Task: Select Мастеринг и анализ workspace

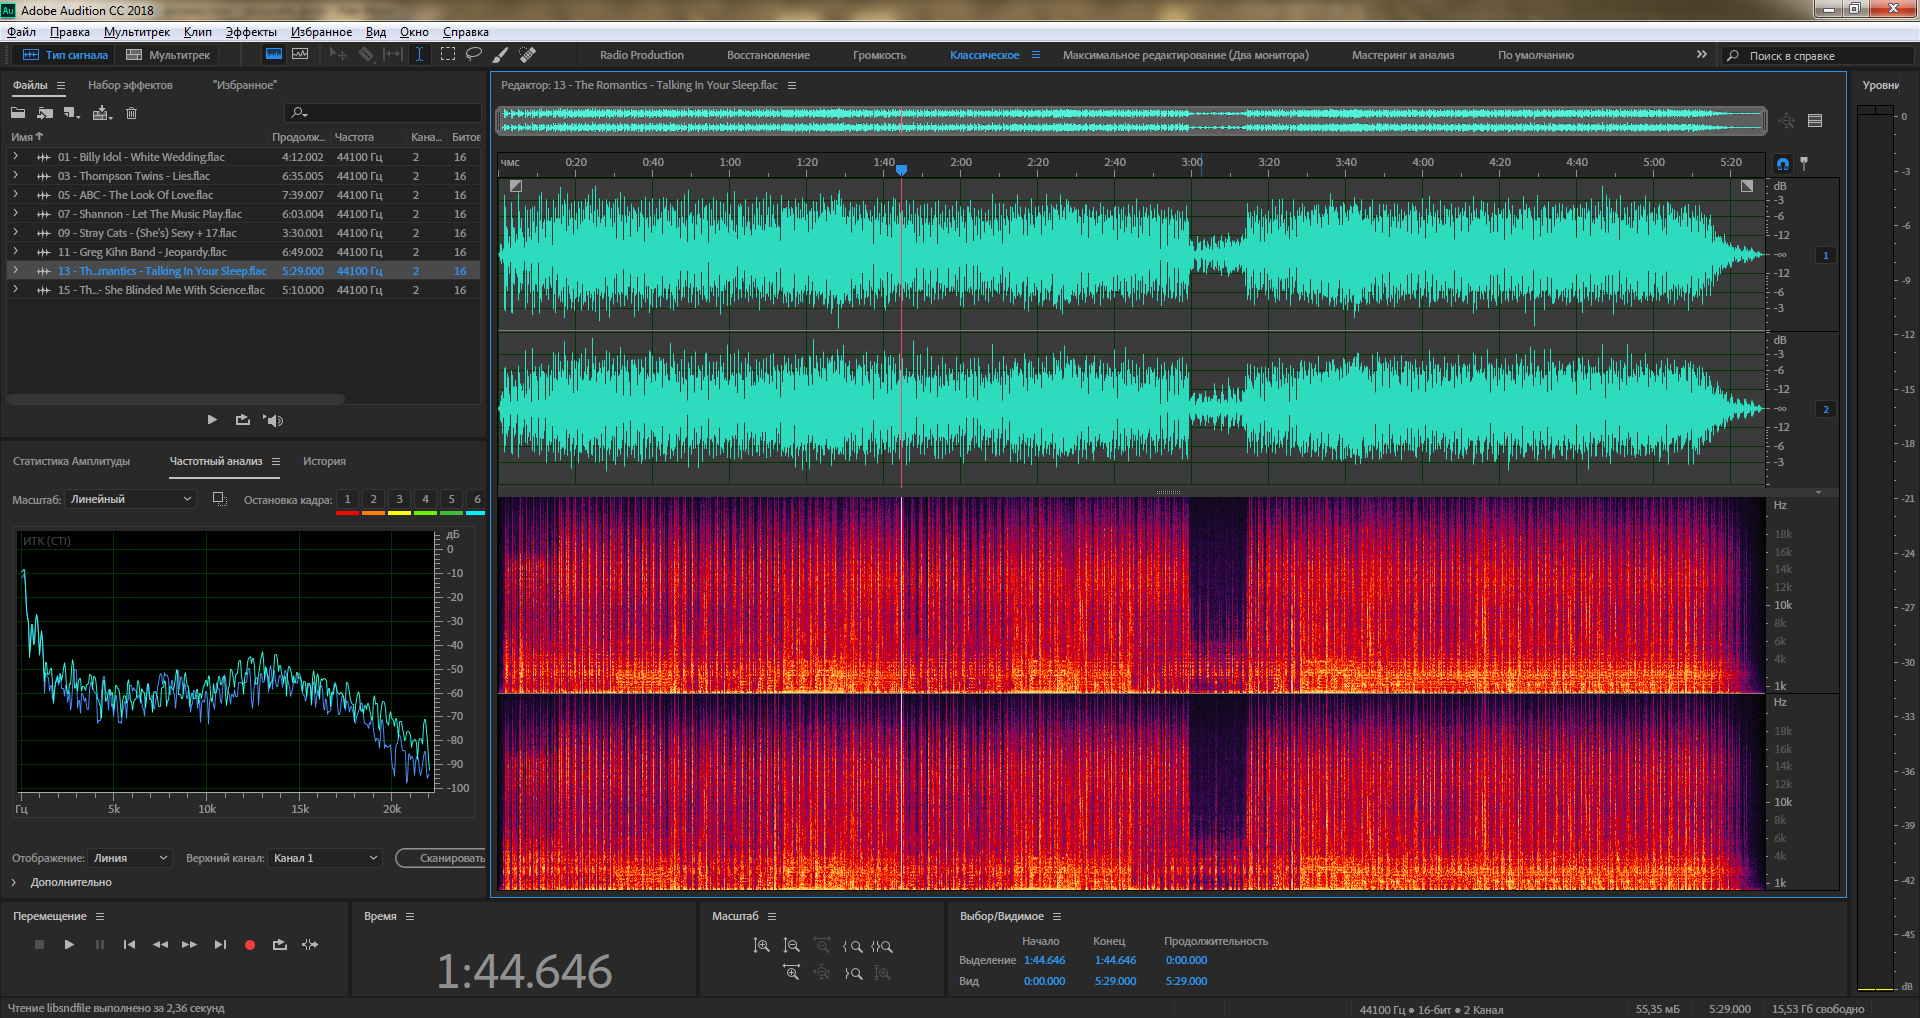Action: pyautogui.click(x=1403, y=55)
